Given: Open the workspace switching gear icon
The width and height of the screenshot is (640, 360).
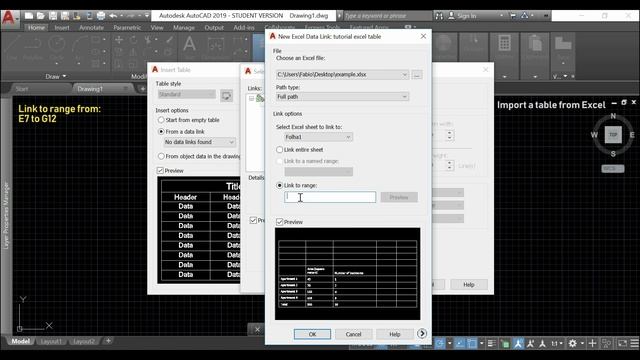Looking at the screenshot, I should 573,343.
